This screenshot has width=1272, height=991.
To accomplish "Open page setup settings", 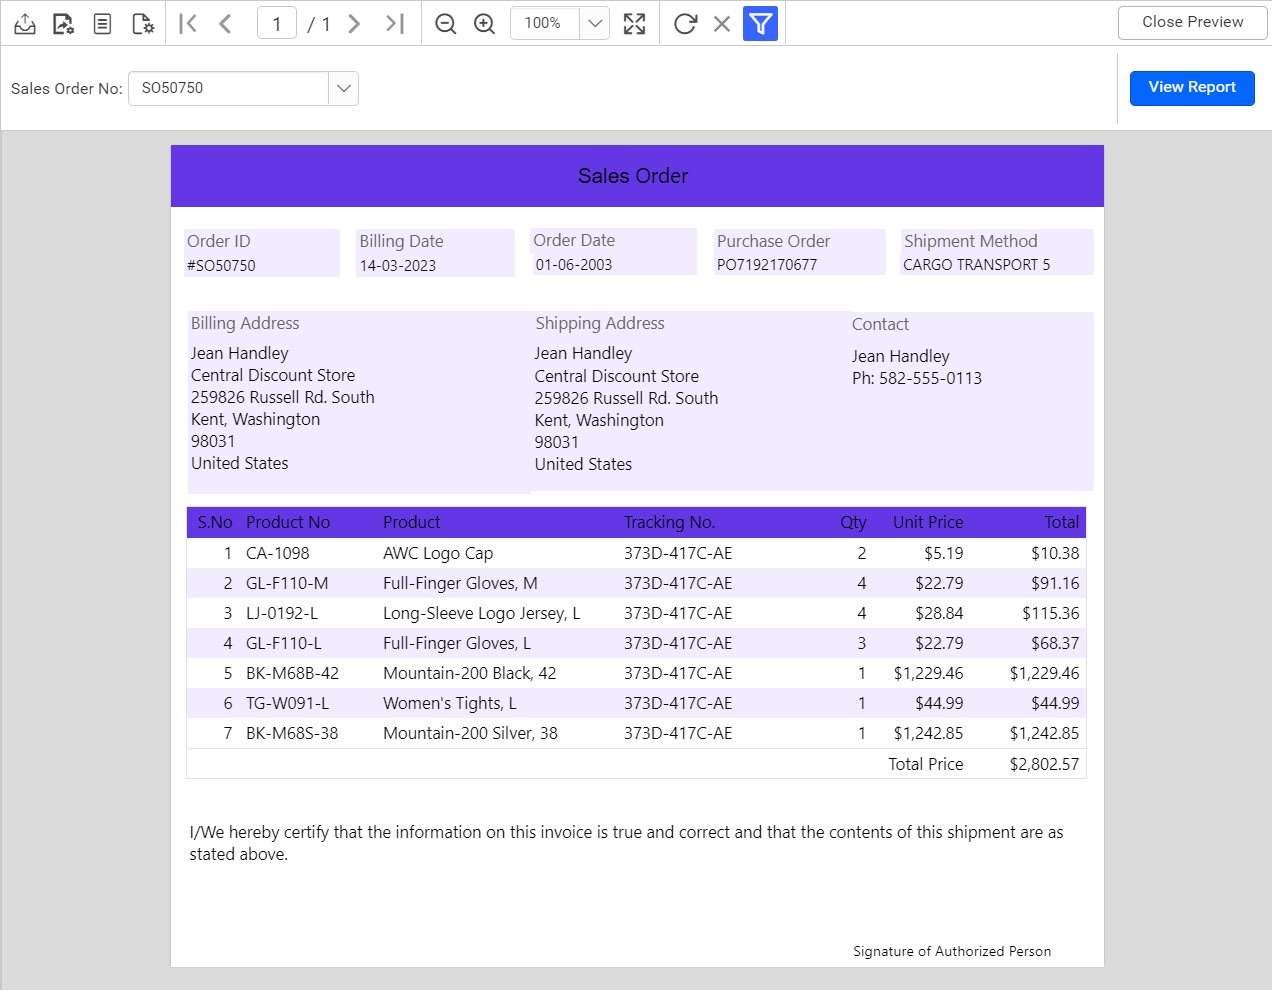I will pyautogui.click(x=142, y=23).
